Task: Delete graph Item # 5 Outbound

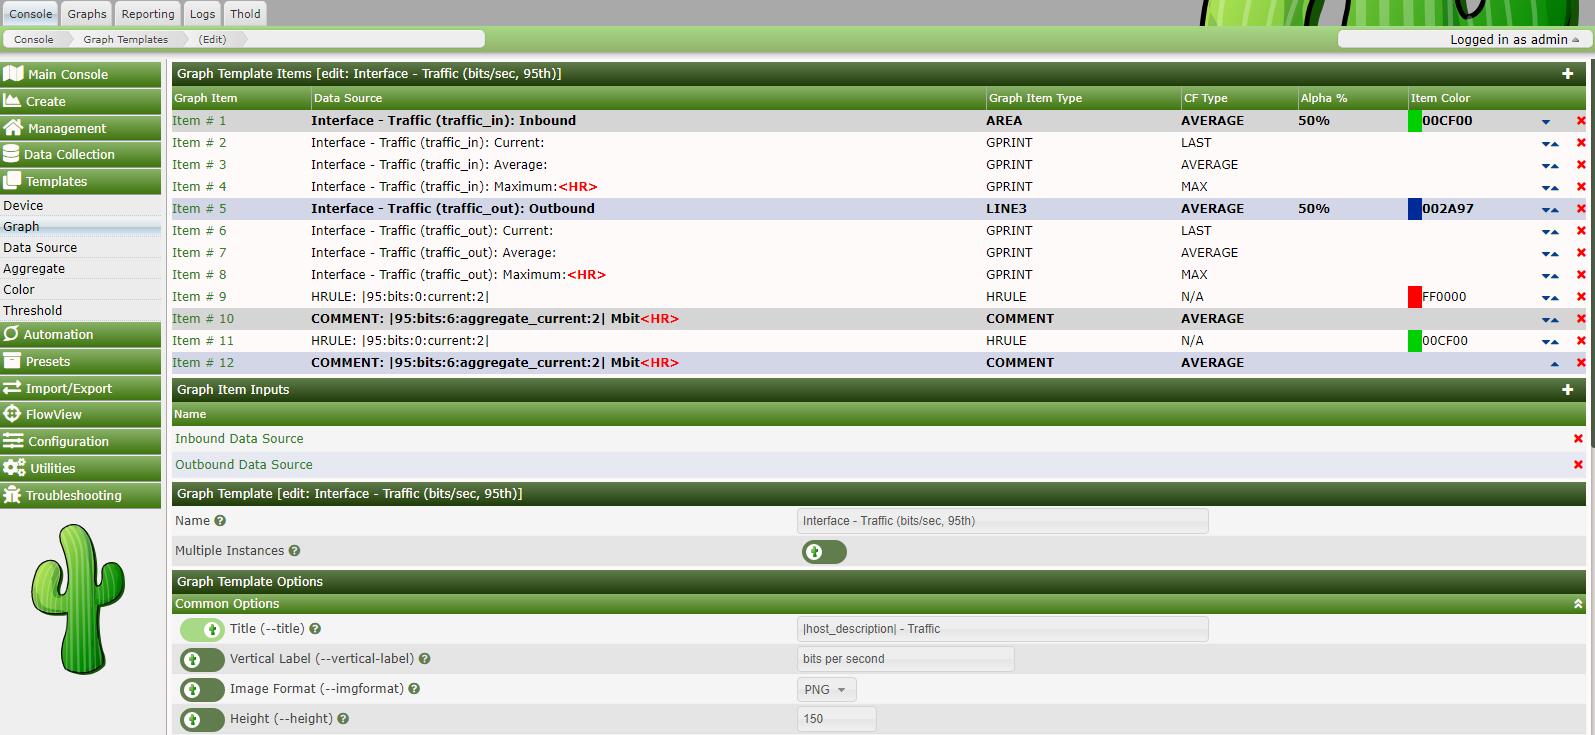Action: pos(1581,209)
